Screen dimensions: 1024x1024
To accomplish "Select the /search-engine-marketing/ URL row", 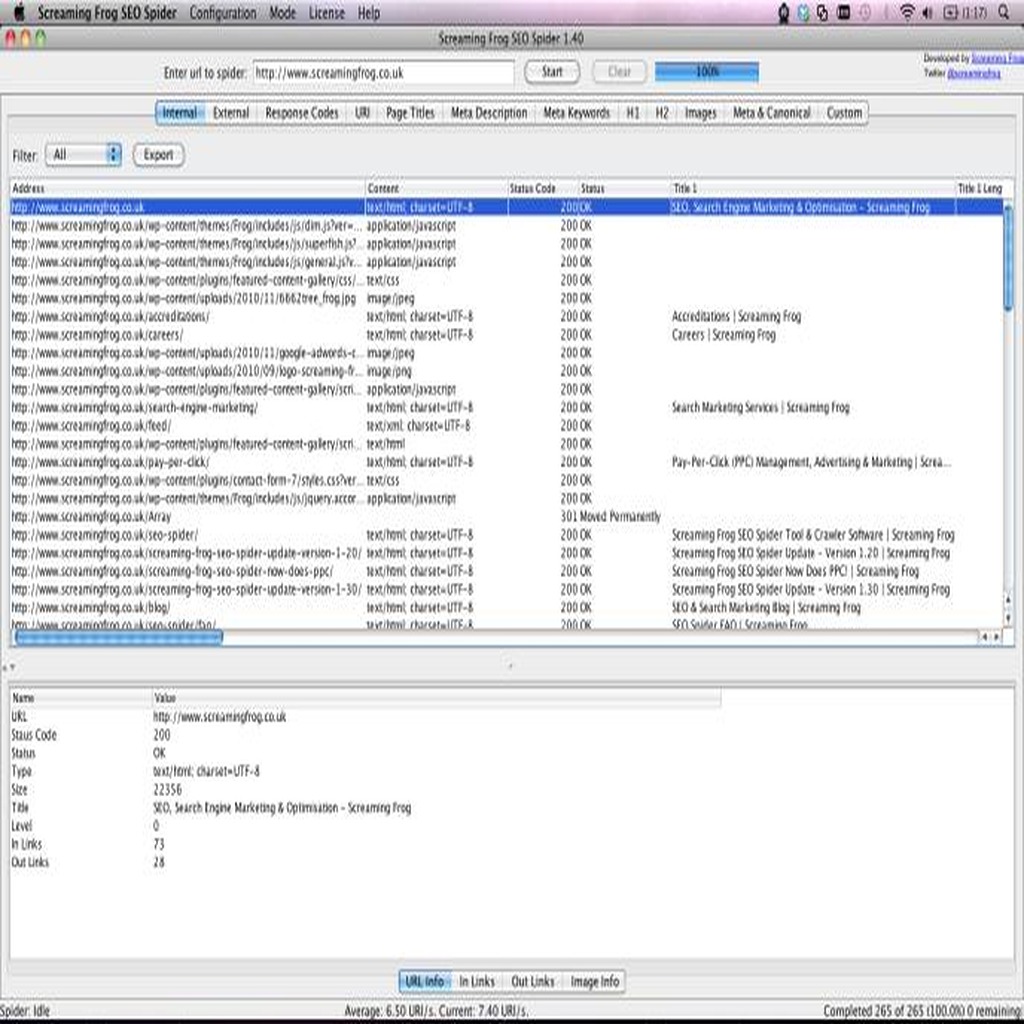I will (x=507, y=408).
